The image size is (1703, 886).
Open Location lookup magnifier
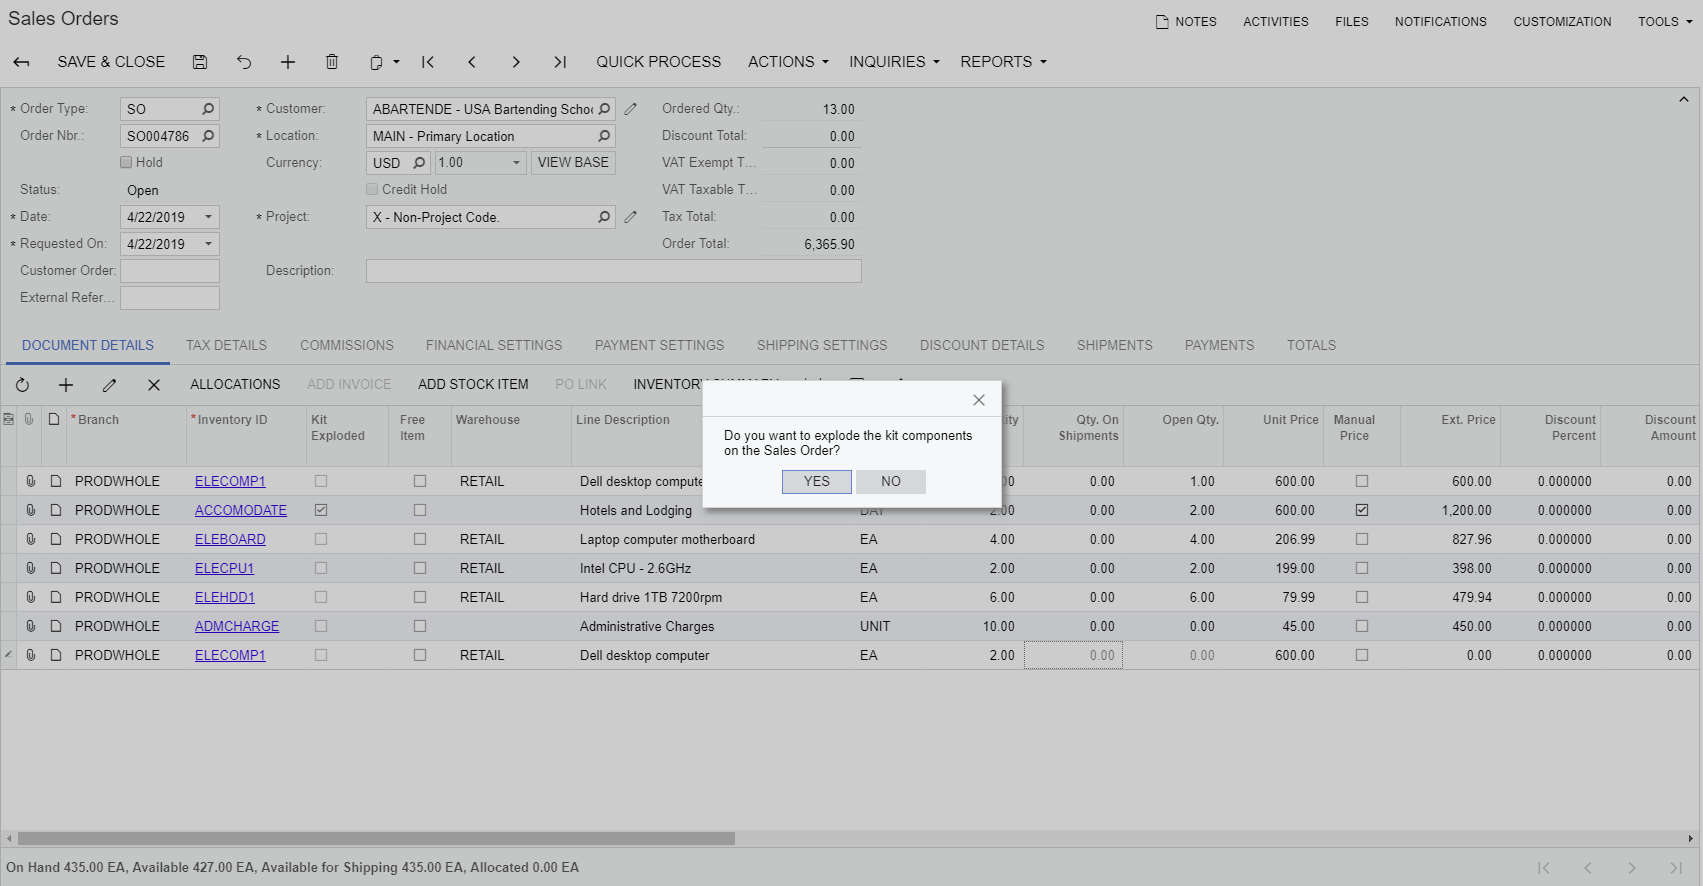pos(604,136)
